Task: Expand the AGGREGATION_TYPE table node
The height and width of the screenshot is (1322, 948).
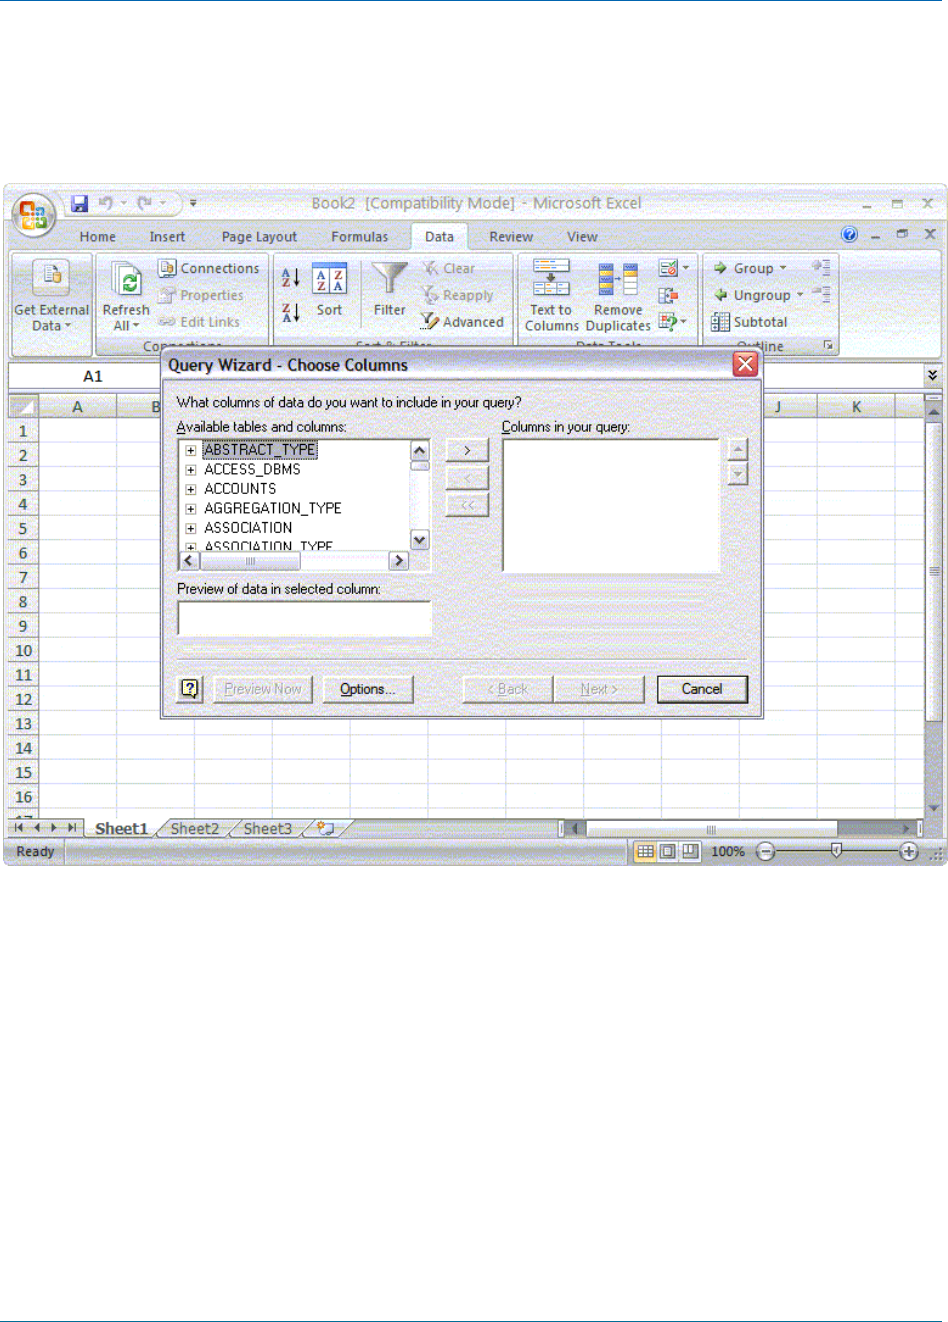Action: point(190,509)
